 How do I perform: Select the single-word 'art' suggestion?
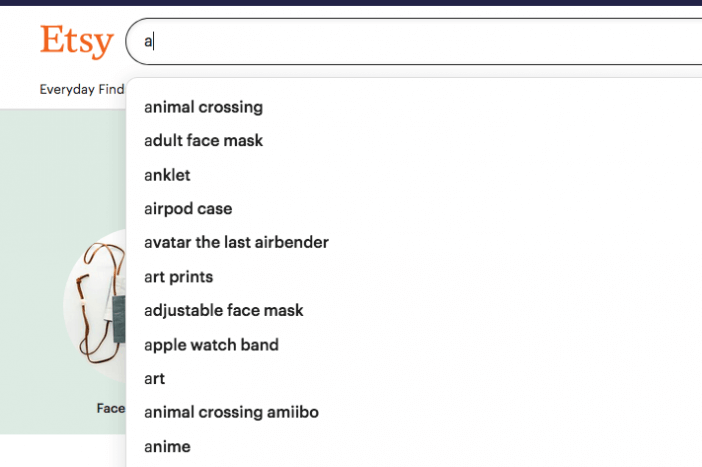tap(414, 379)
